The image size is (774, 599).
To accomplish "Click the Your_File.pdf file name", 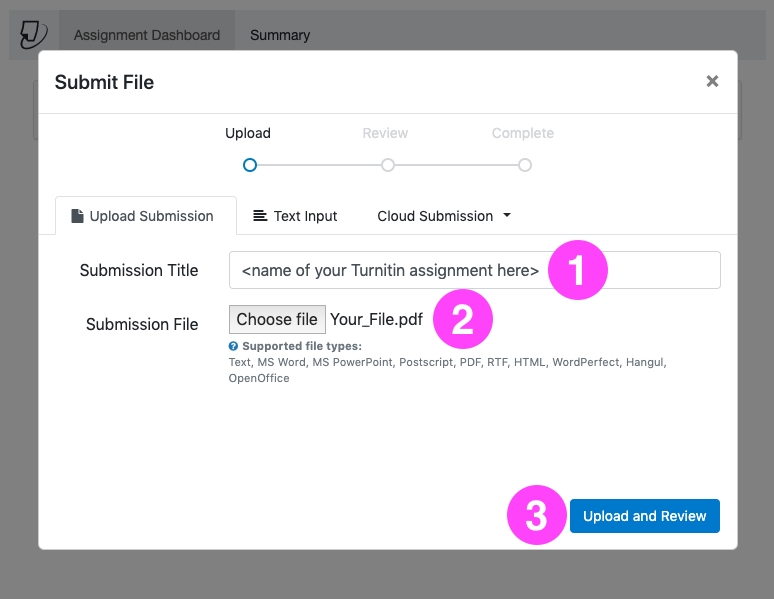I will tap(376, 320).
